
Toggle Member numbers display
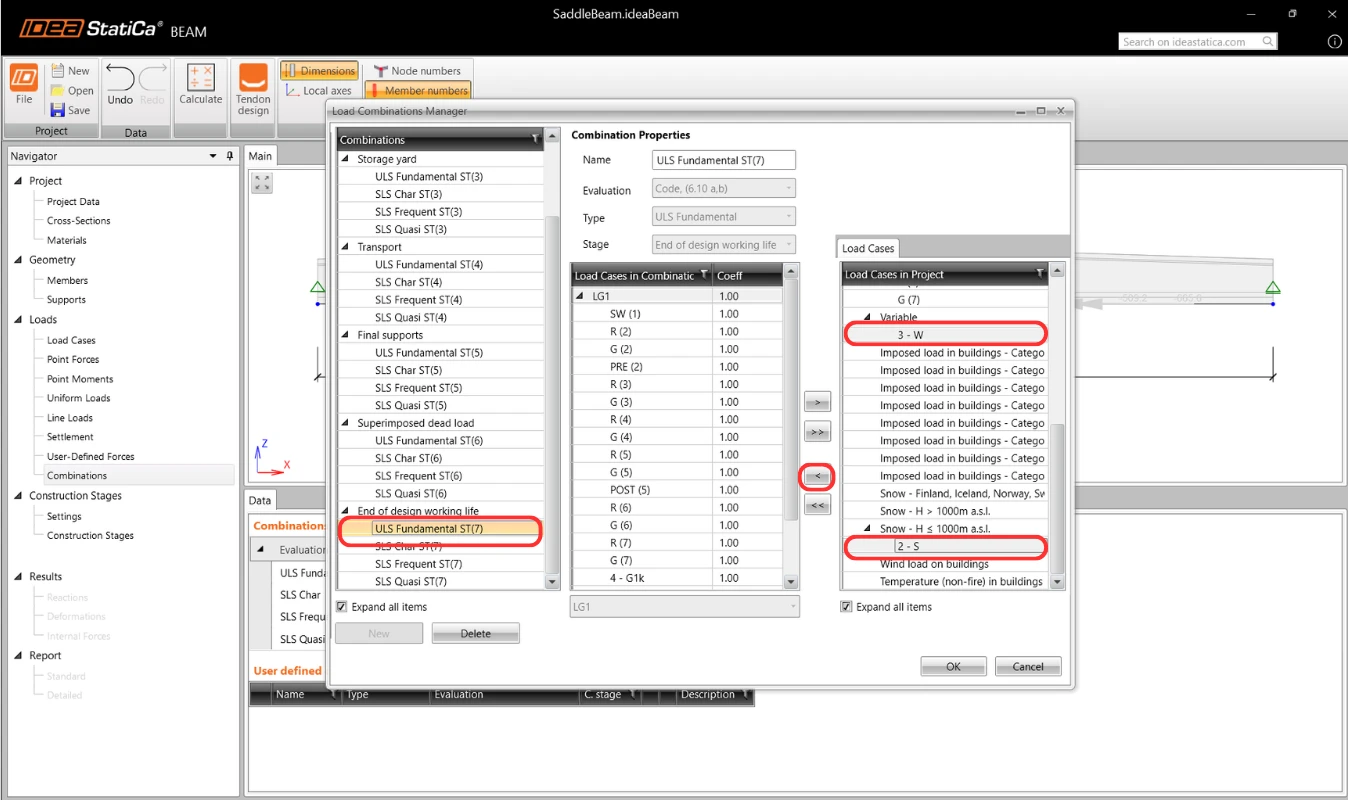(x=417, y=90)
